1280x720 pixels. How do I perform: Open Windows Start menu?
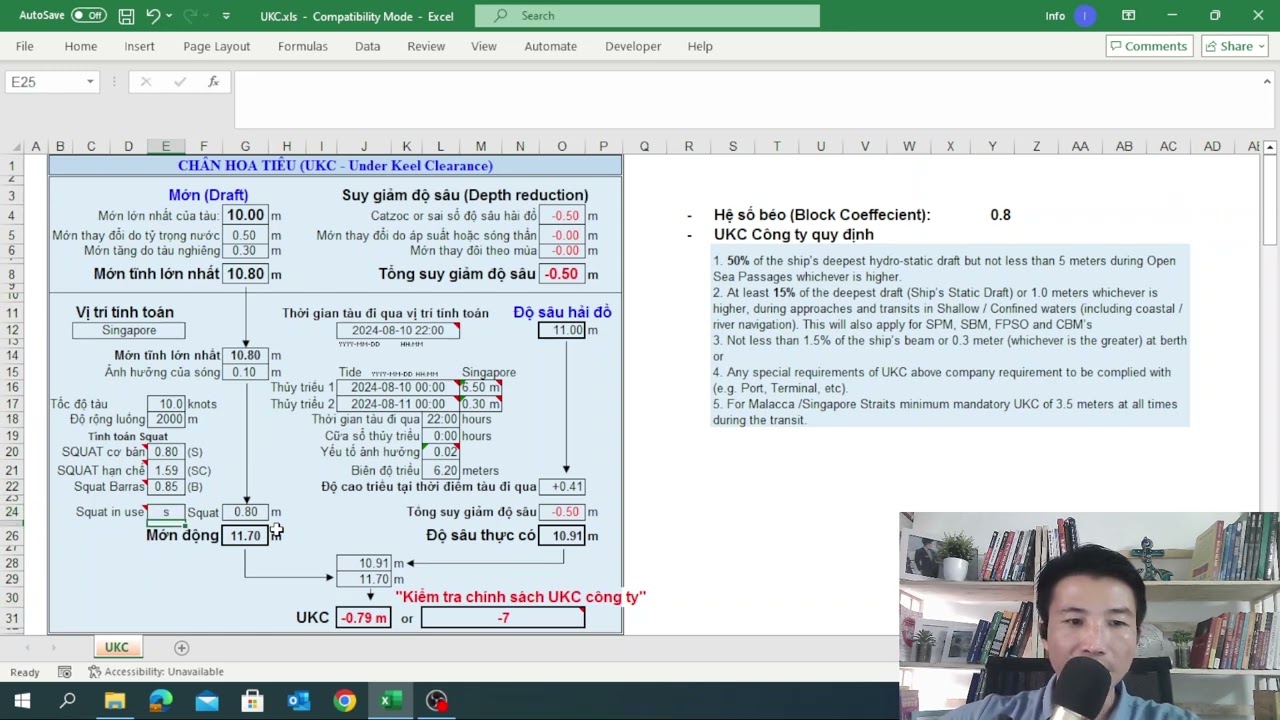coord(22,701)
